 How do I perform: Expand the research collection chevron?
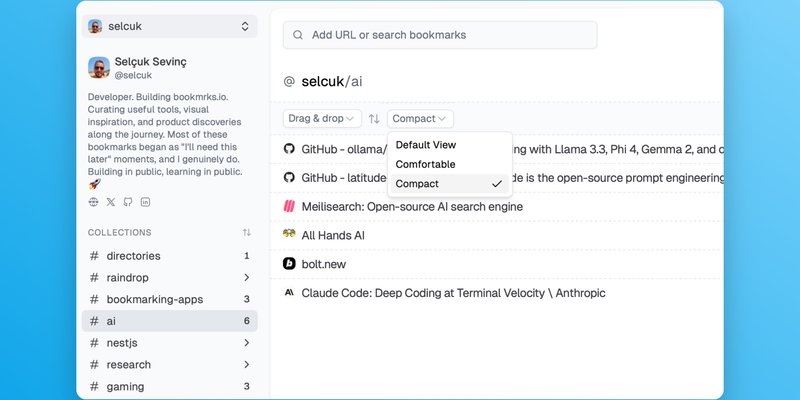click(246, 365)
